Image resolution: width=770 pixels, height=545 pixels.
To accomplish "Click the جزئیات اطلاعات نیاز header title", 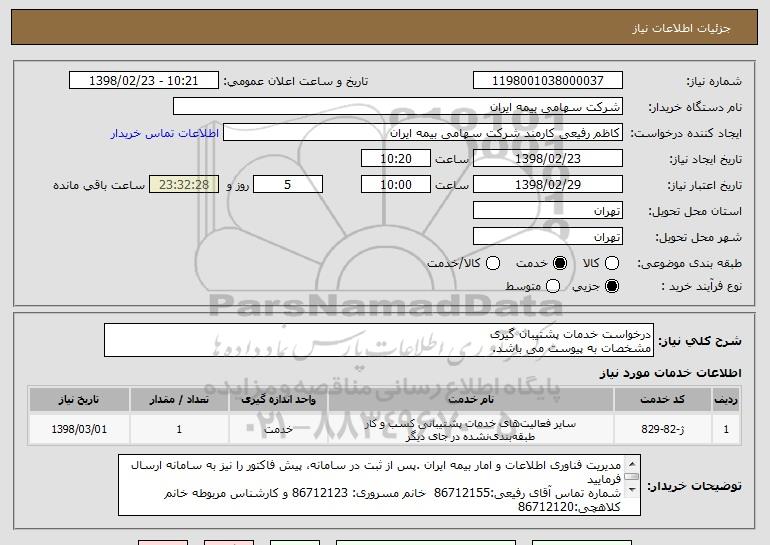I will coord(681,28).
